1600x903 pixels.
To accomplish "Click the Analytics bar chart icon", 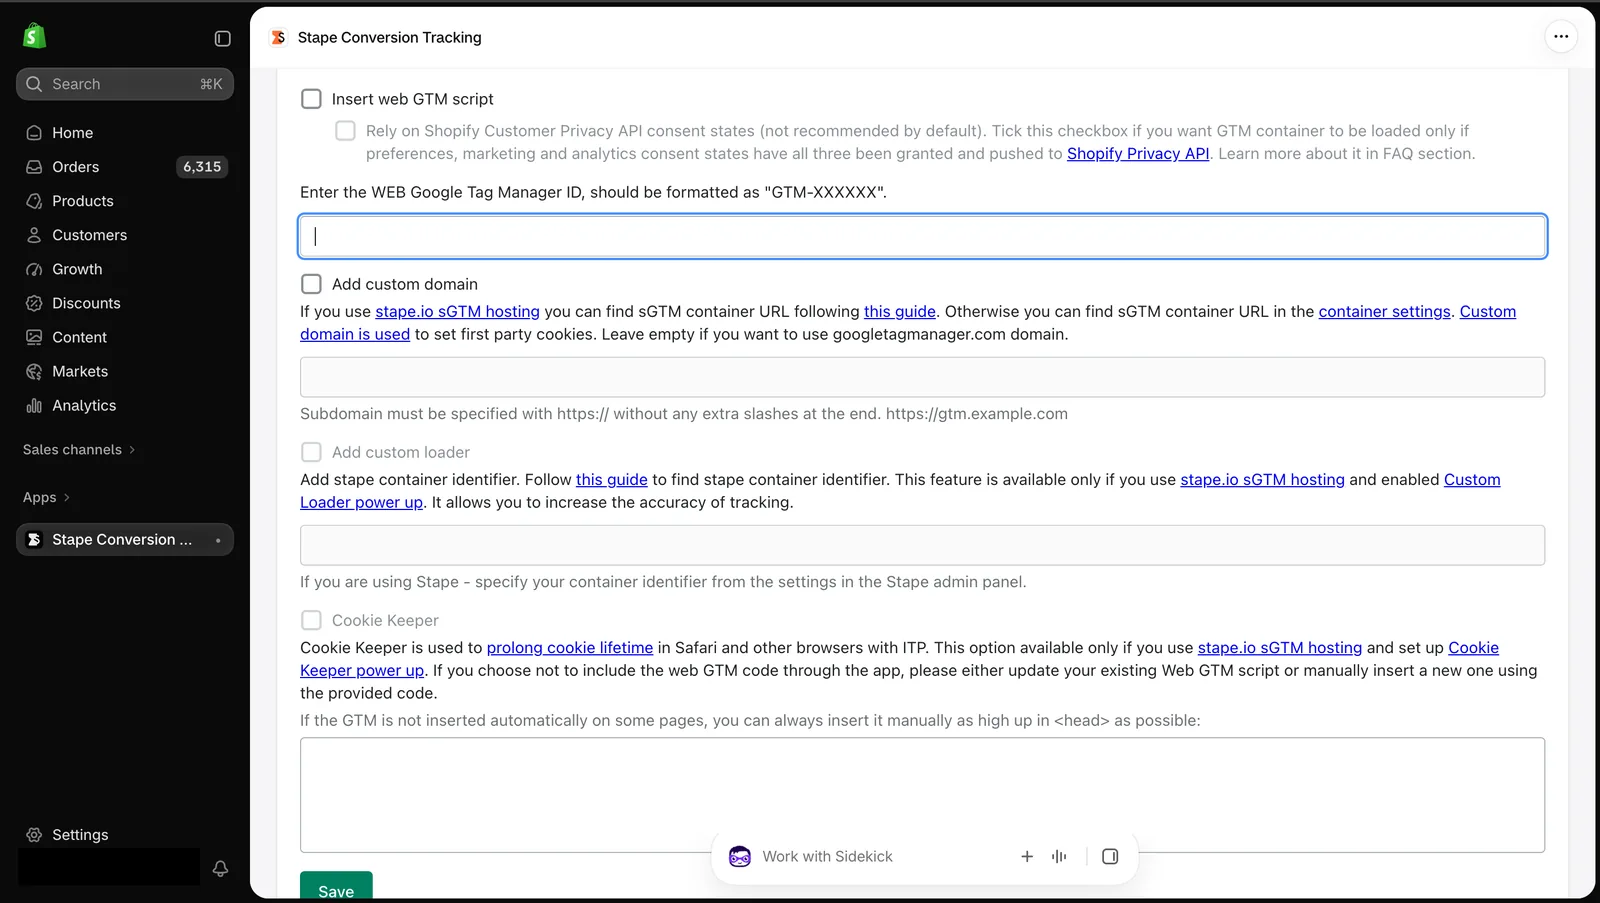I will coord(34,405).
